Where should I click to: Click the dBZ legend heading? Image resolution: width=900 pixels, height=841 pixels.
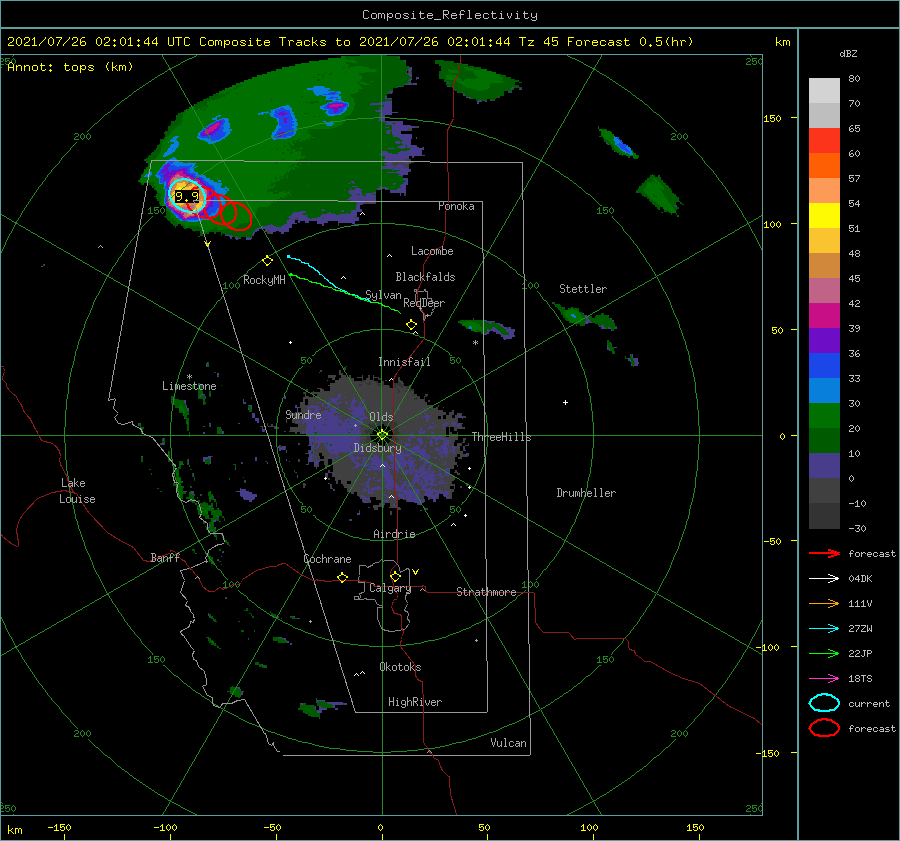(x=848, y=54)
